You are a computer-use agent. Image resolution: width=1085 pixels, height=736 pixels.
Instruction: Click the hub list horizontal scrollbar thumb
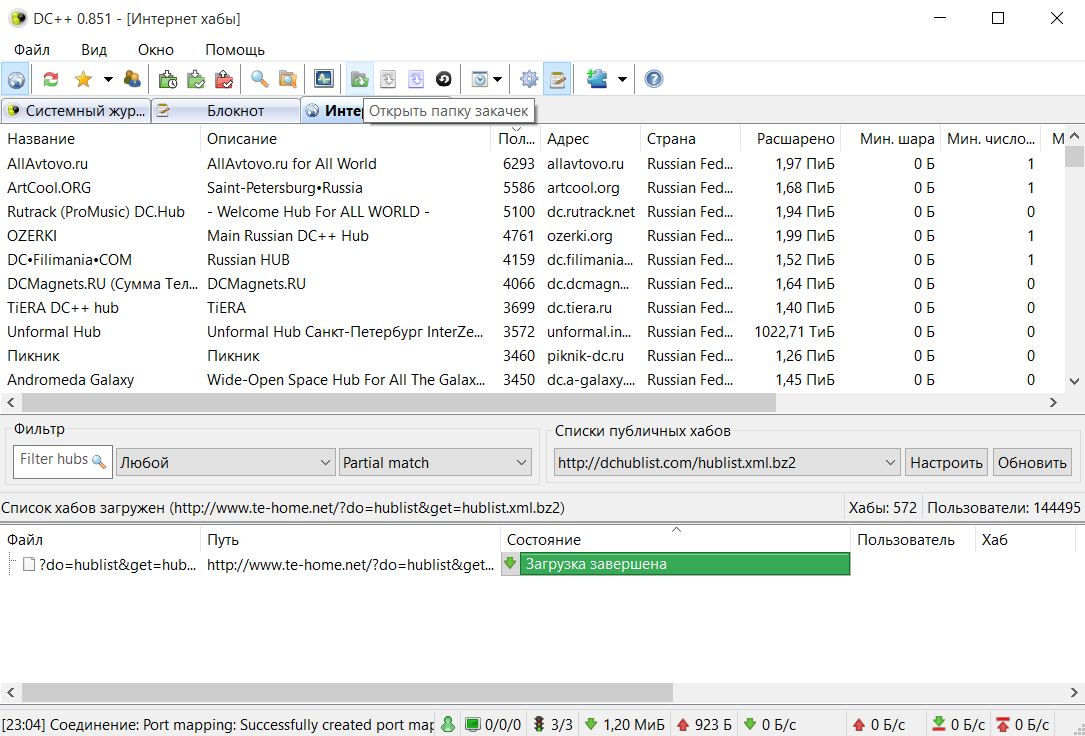tap(399, 402)
